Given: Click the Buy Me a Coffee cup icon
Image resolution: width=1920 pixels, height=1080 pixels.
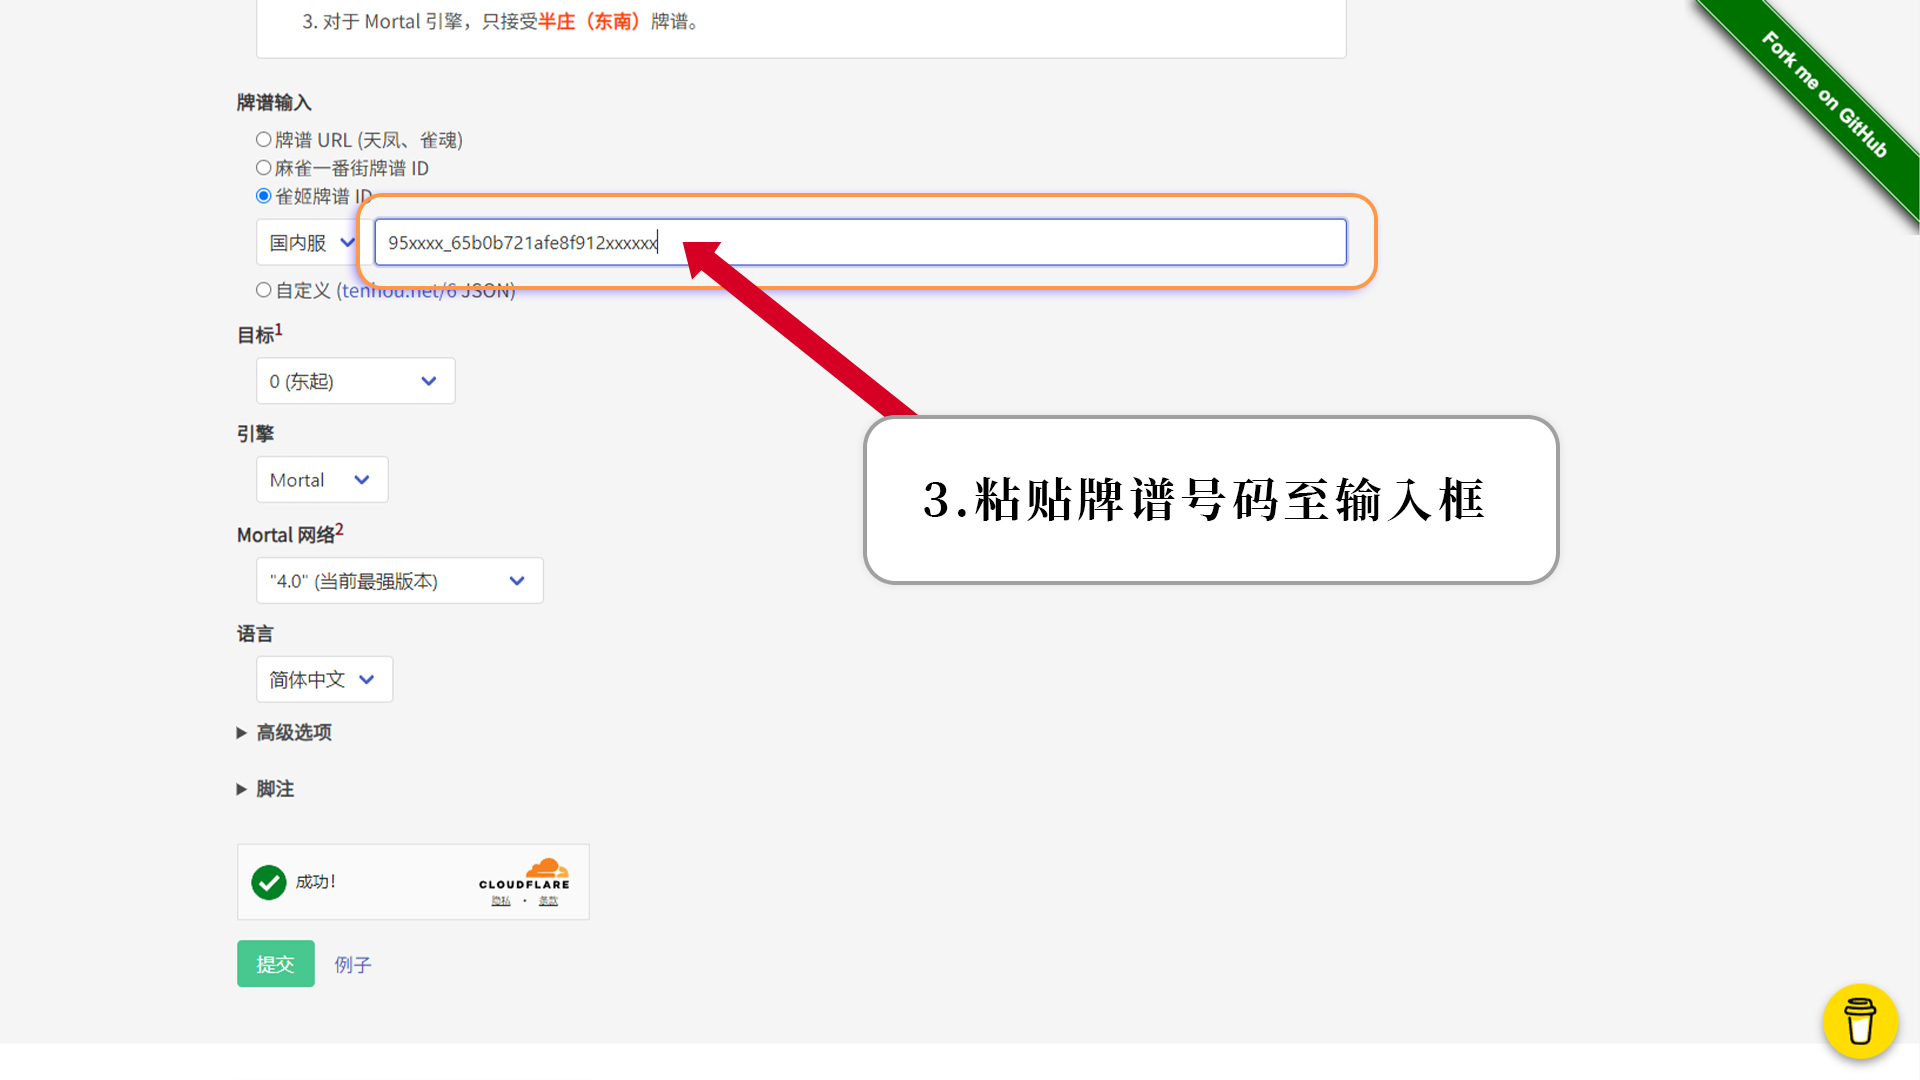Looking at the screenshot, I should 1859,1021.
